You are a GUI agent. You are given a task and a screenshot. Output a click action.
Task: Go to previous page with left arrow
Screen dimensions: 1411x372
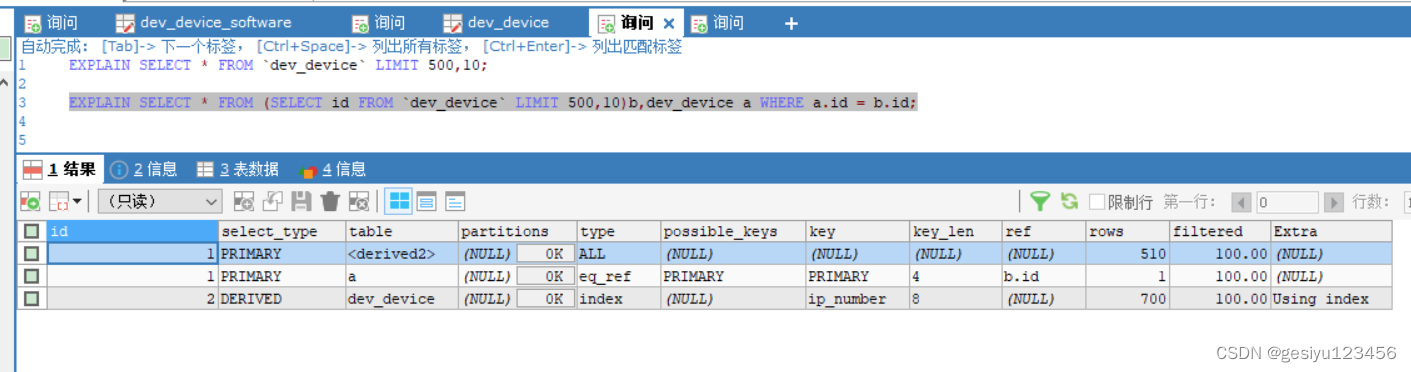tap(1242, 202)
